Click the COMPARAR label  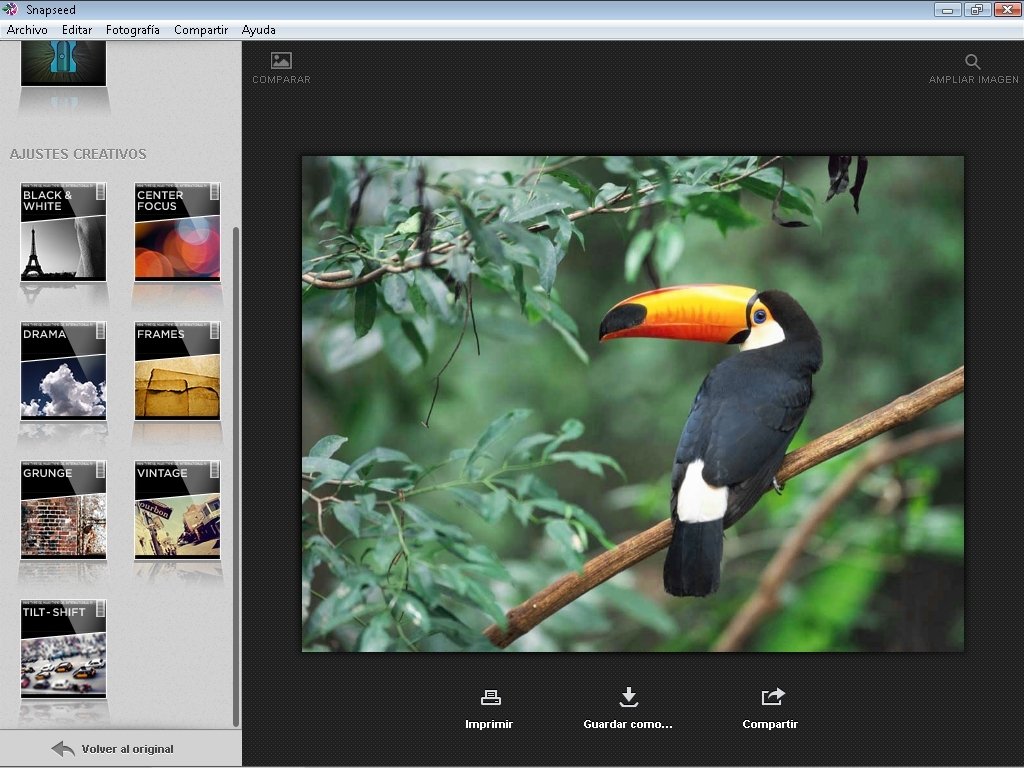281,80
